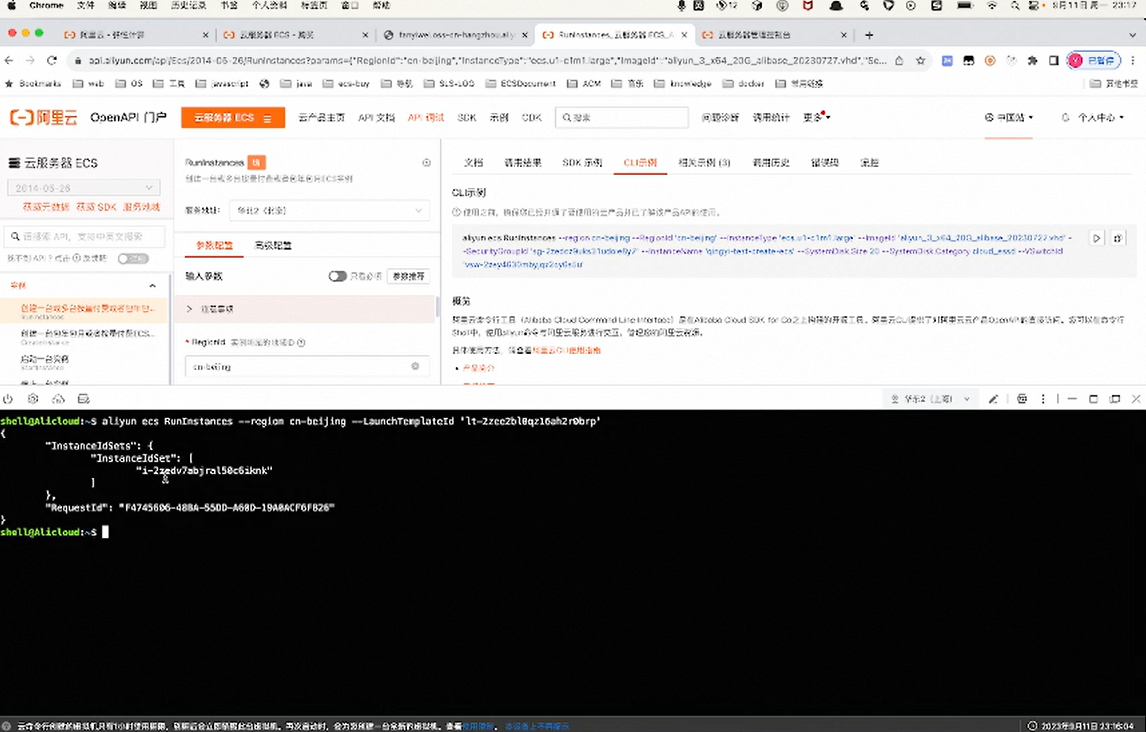1146x732 pixels.
Task: Switch to the 调用结果 tab
Action: (523, 162)
